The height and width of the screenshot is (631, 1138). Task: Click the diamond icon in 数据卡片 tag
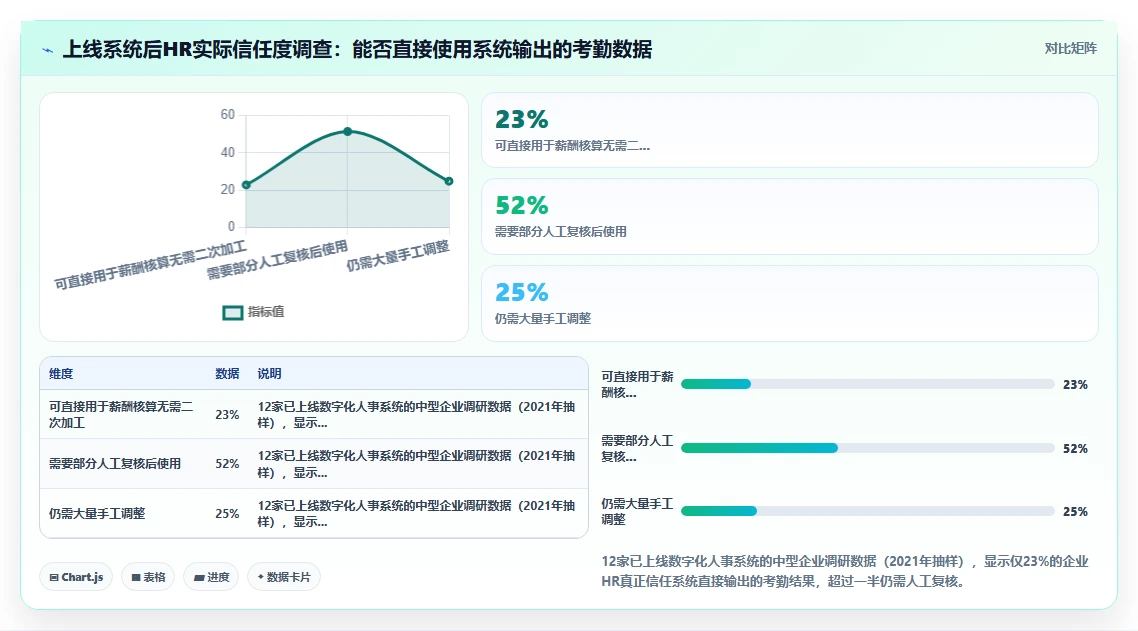(x=261, y=577)
